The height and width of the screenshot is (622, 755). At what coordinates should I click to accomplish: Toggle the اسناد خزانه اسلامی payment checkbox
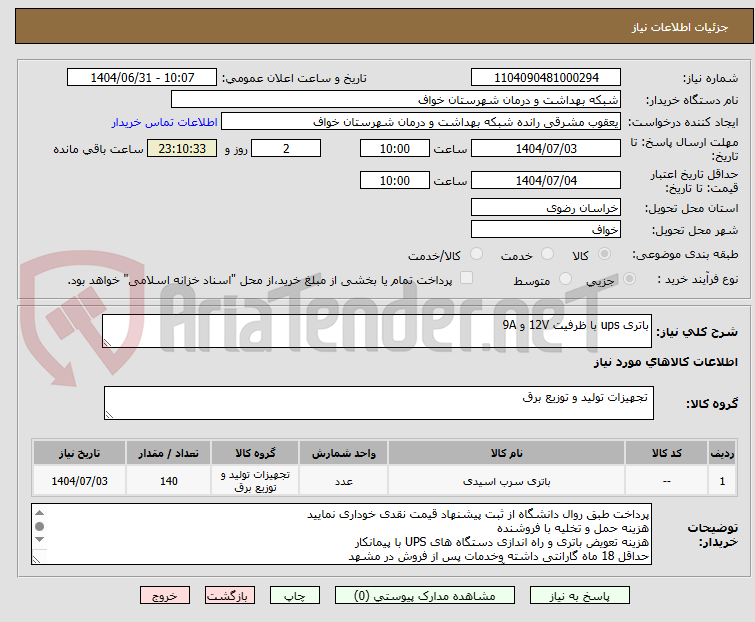pos(466,278)
